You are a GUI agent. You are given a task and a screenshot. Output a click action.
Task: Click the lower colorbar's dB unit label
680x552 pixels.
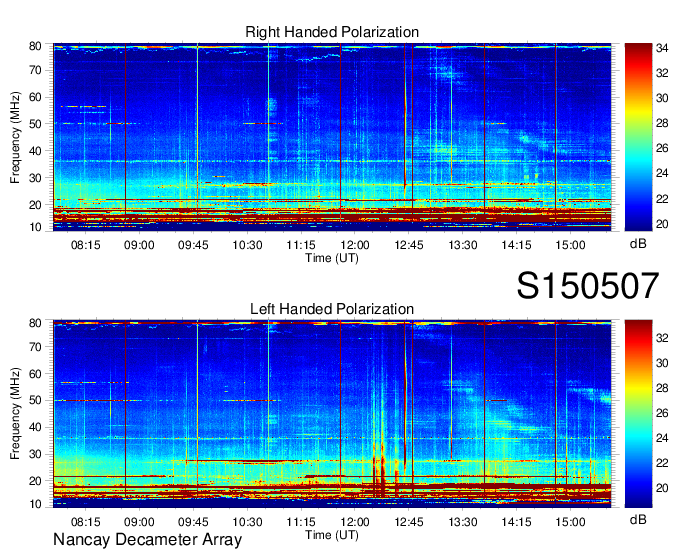pos(638,519)
